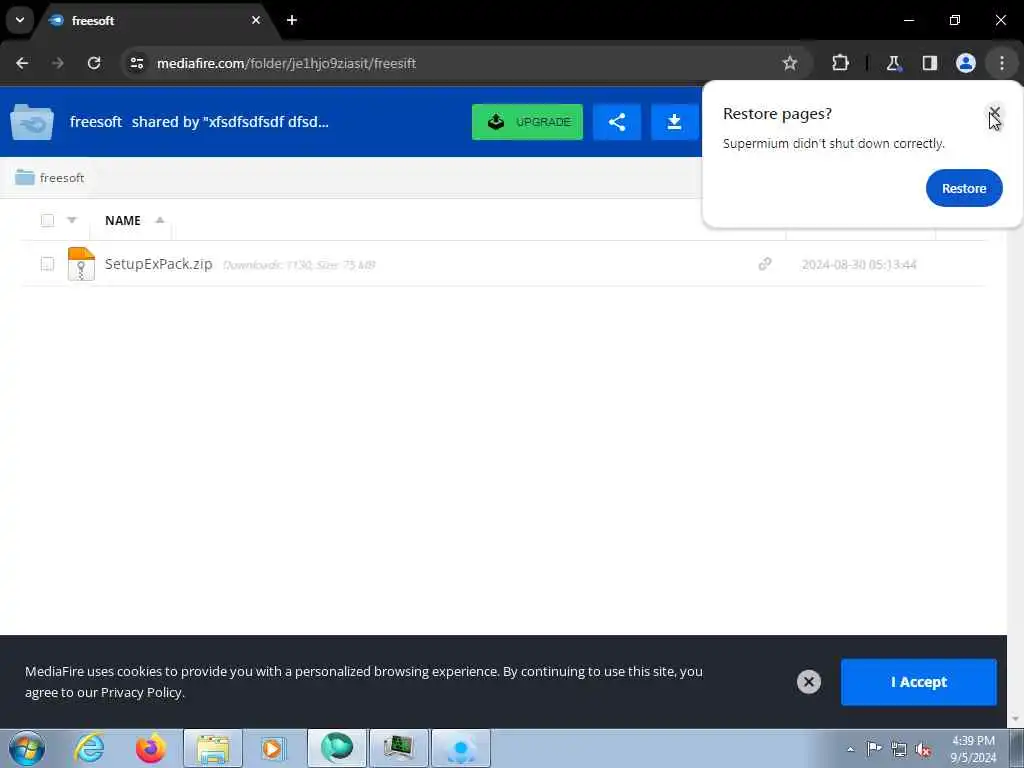This screenshot has width=1024, height=768.
Task: Show hidden system tray icons arrow
Action: pyautogui.click(x=850, y=749)
